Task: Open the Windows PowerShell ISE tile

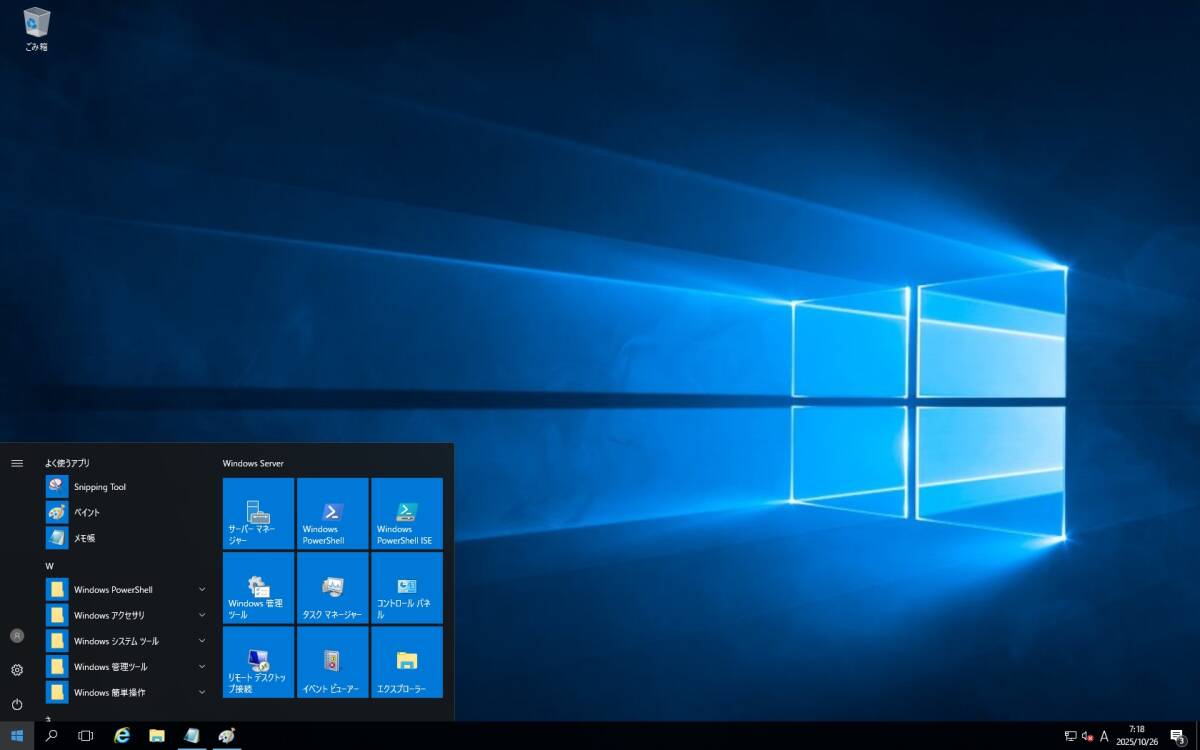Action: click(x=407, y=513)
